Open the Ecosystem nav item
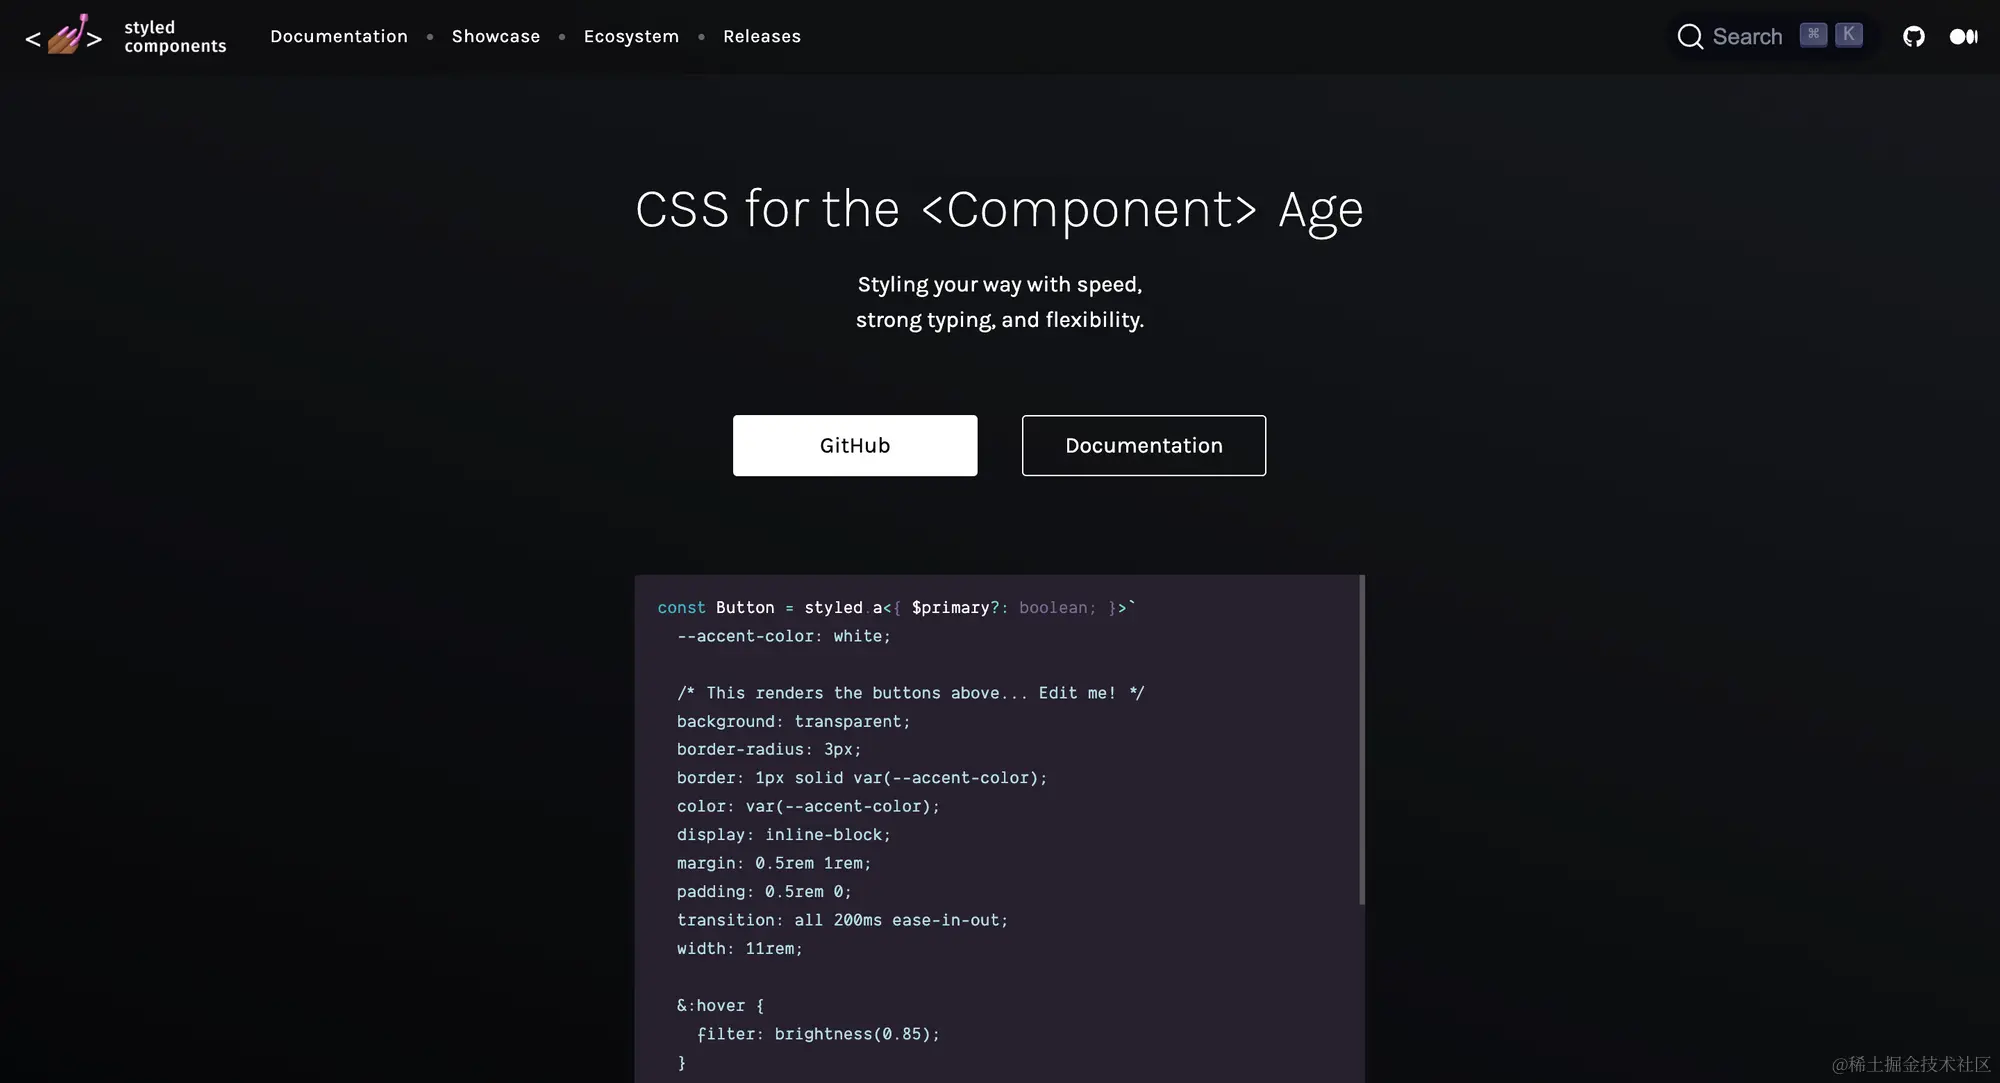 click(x=631, y=37)
